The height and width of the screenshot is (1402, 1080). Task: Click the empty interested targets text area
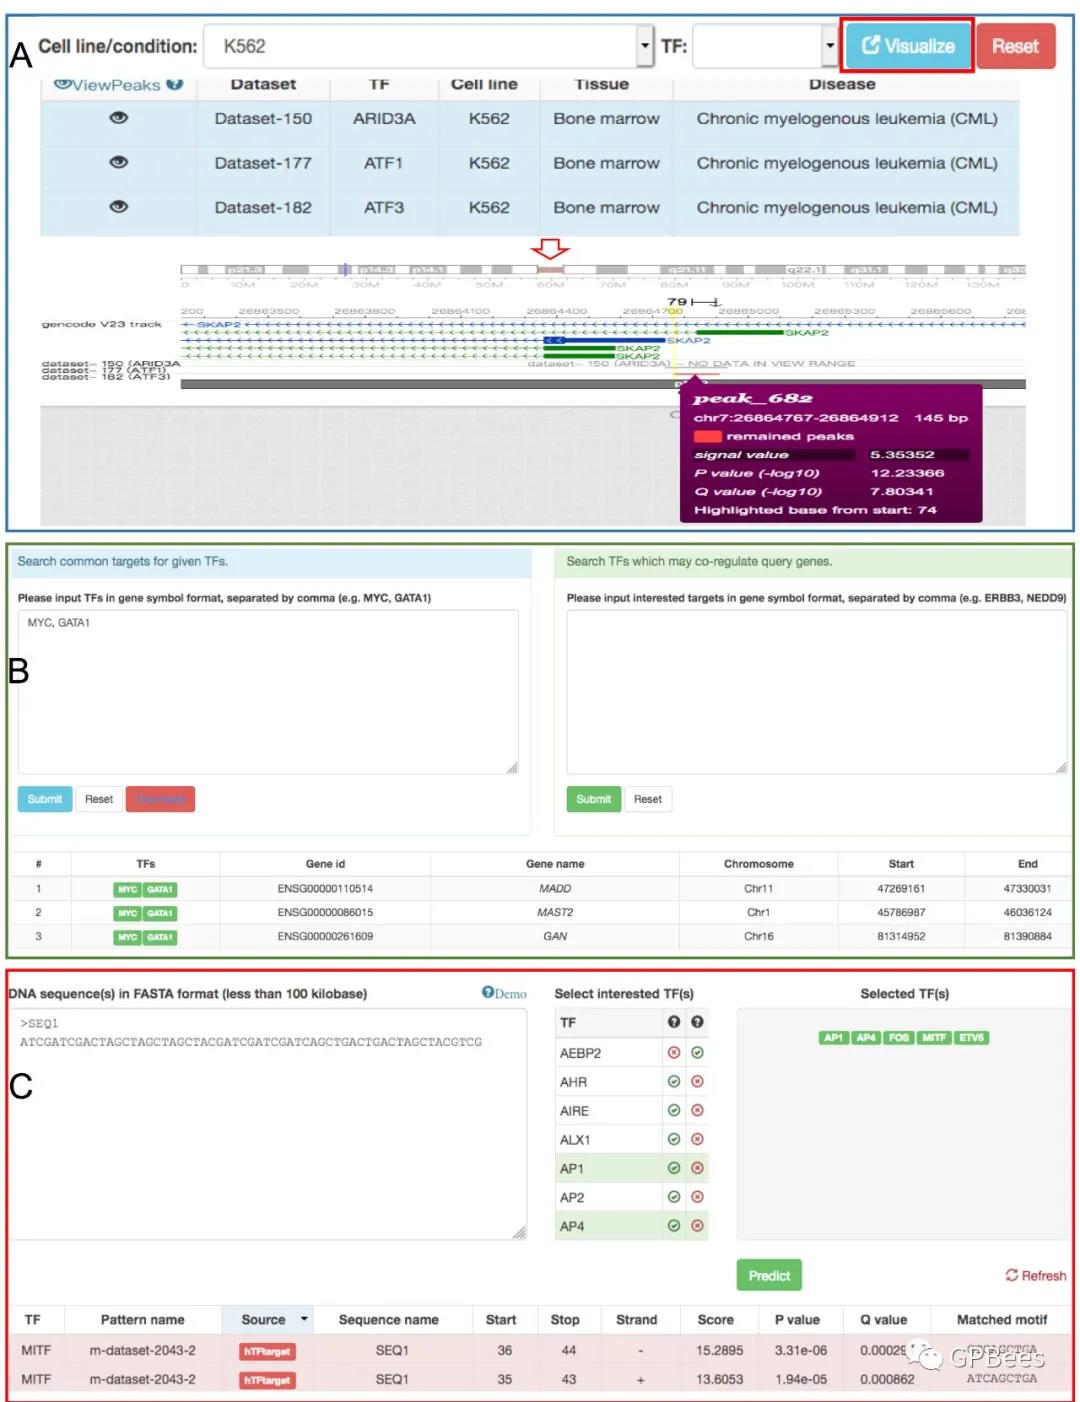pos(817,692)
